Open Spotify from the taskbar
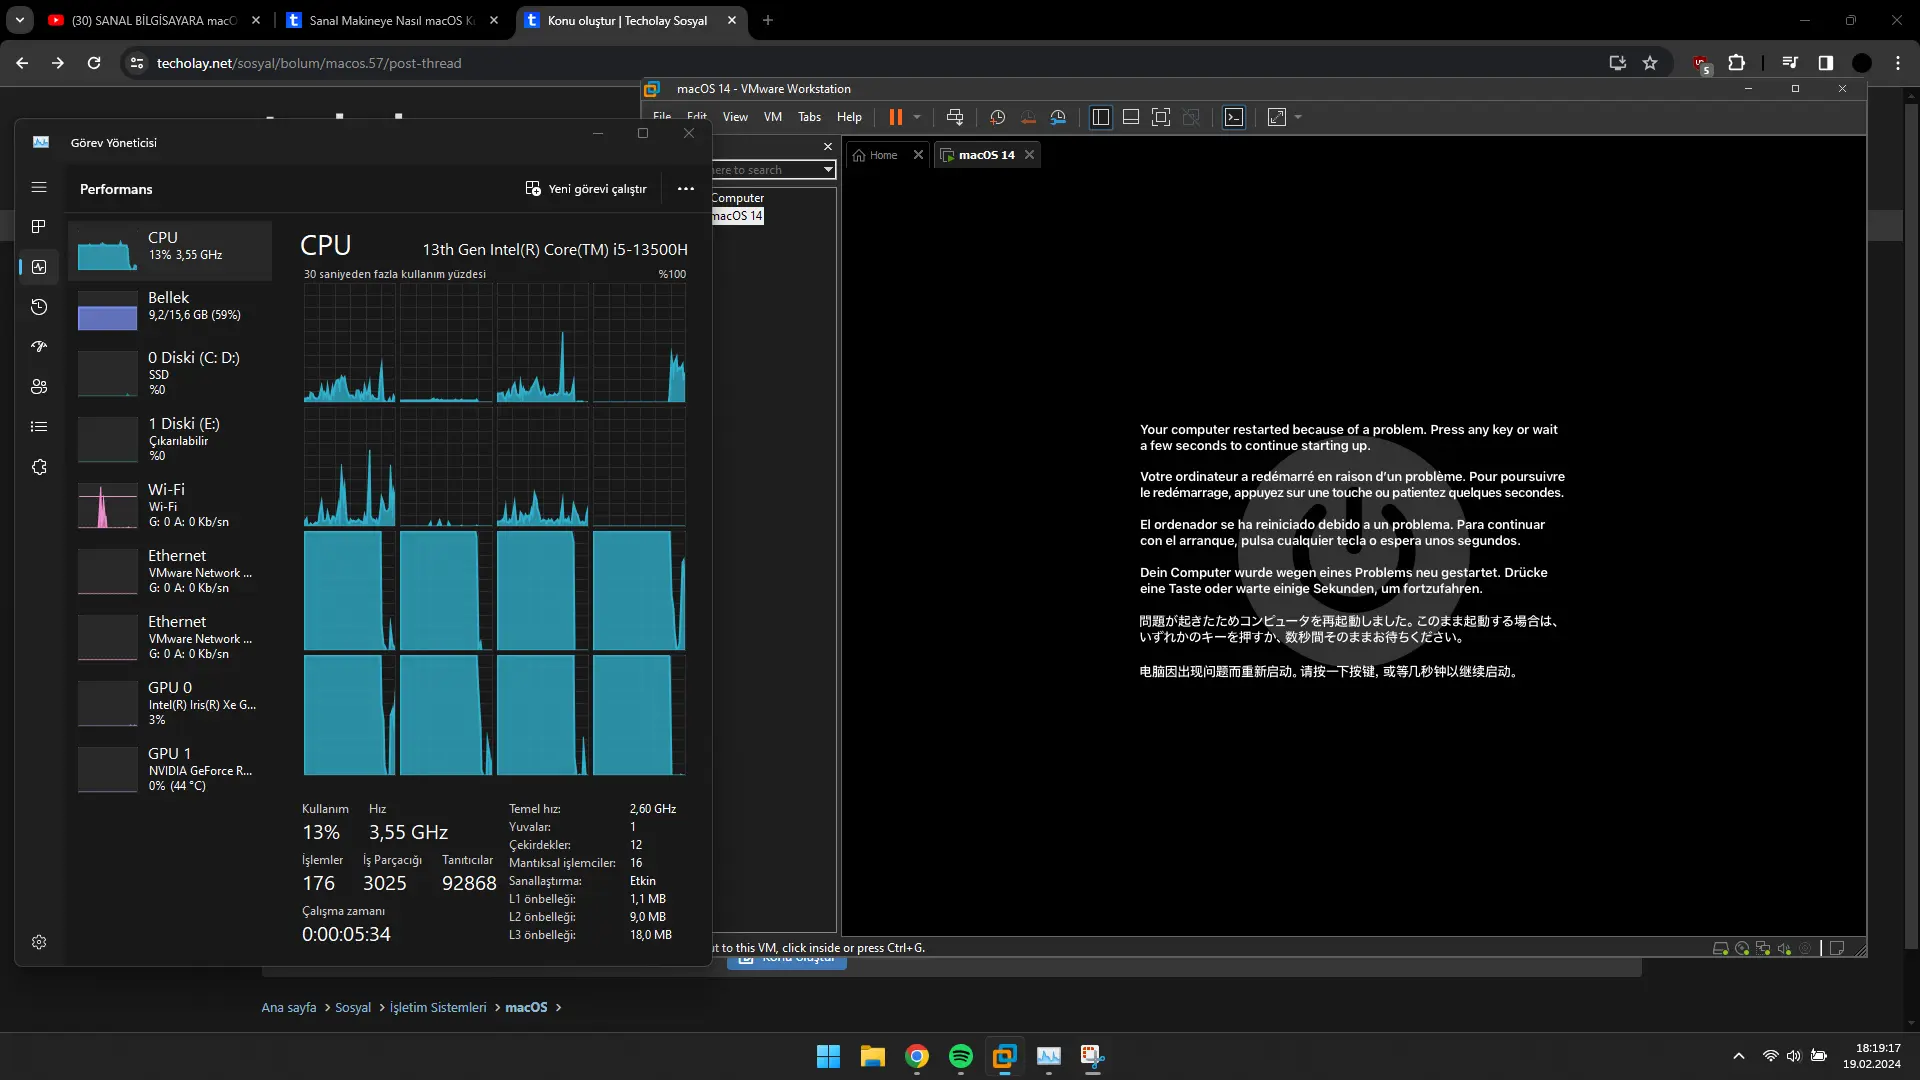This screenshot has width=1920, height=1080. click(x=961, y=1056)
